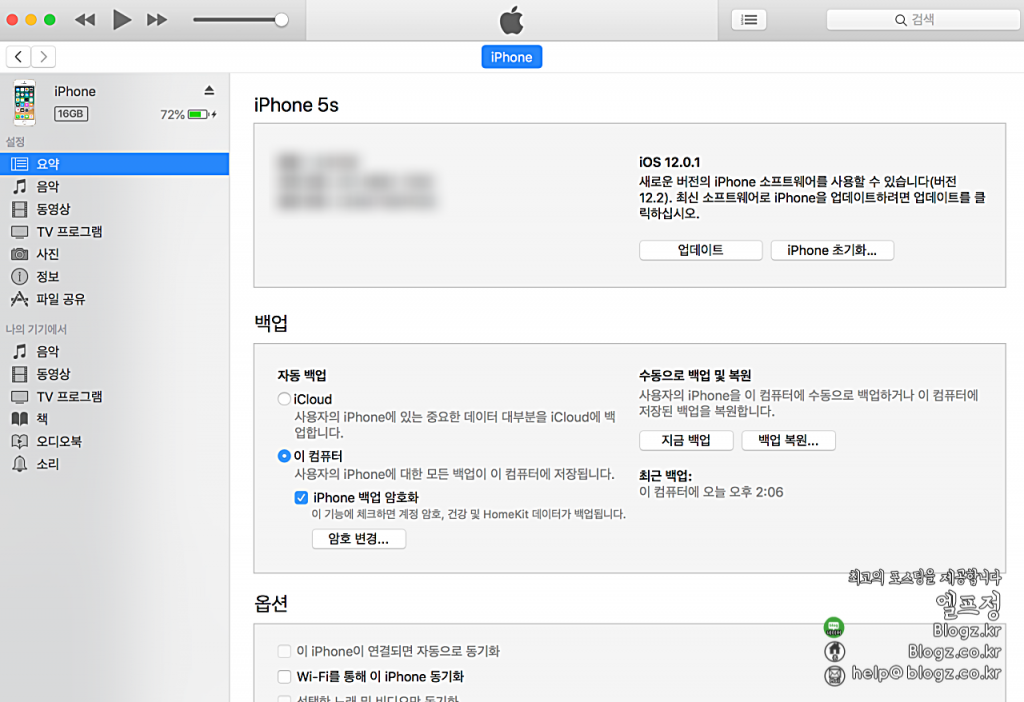Open 파일 공유 file sharing
1024x702 pixels.
click(114, 299)
